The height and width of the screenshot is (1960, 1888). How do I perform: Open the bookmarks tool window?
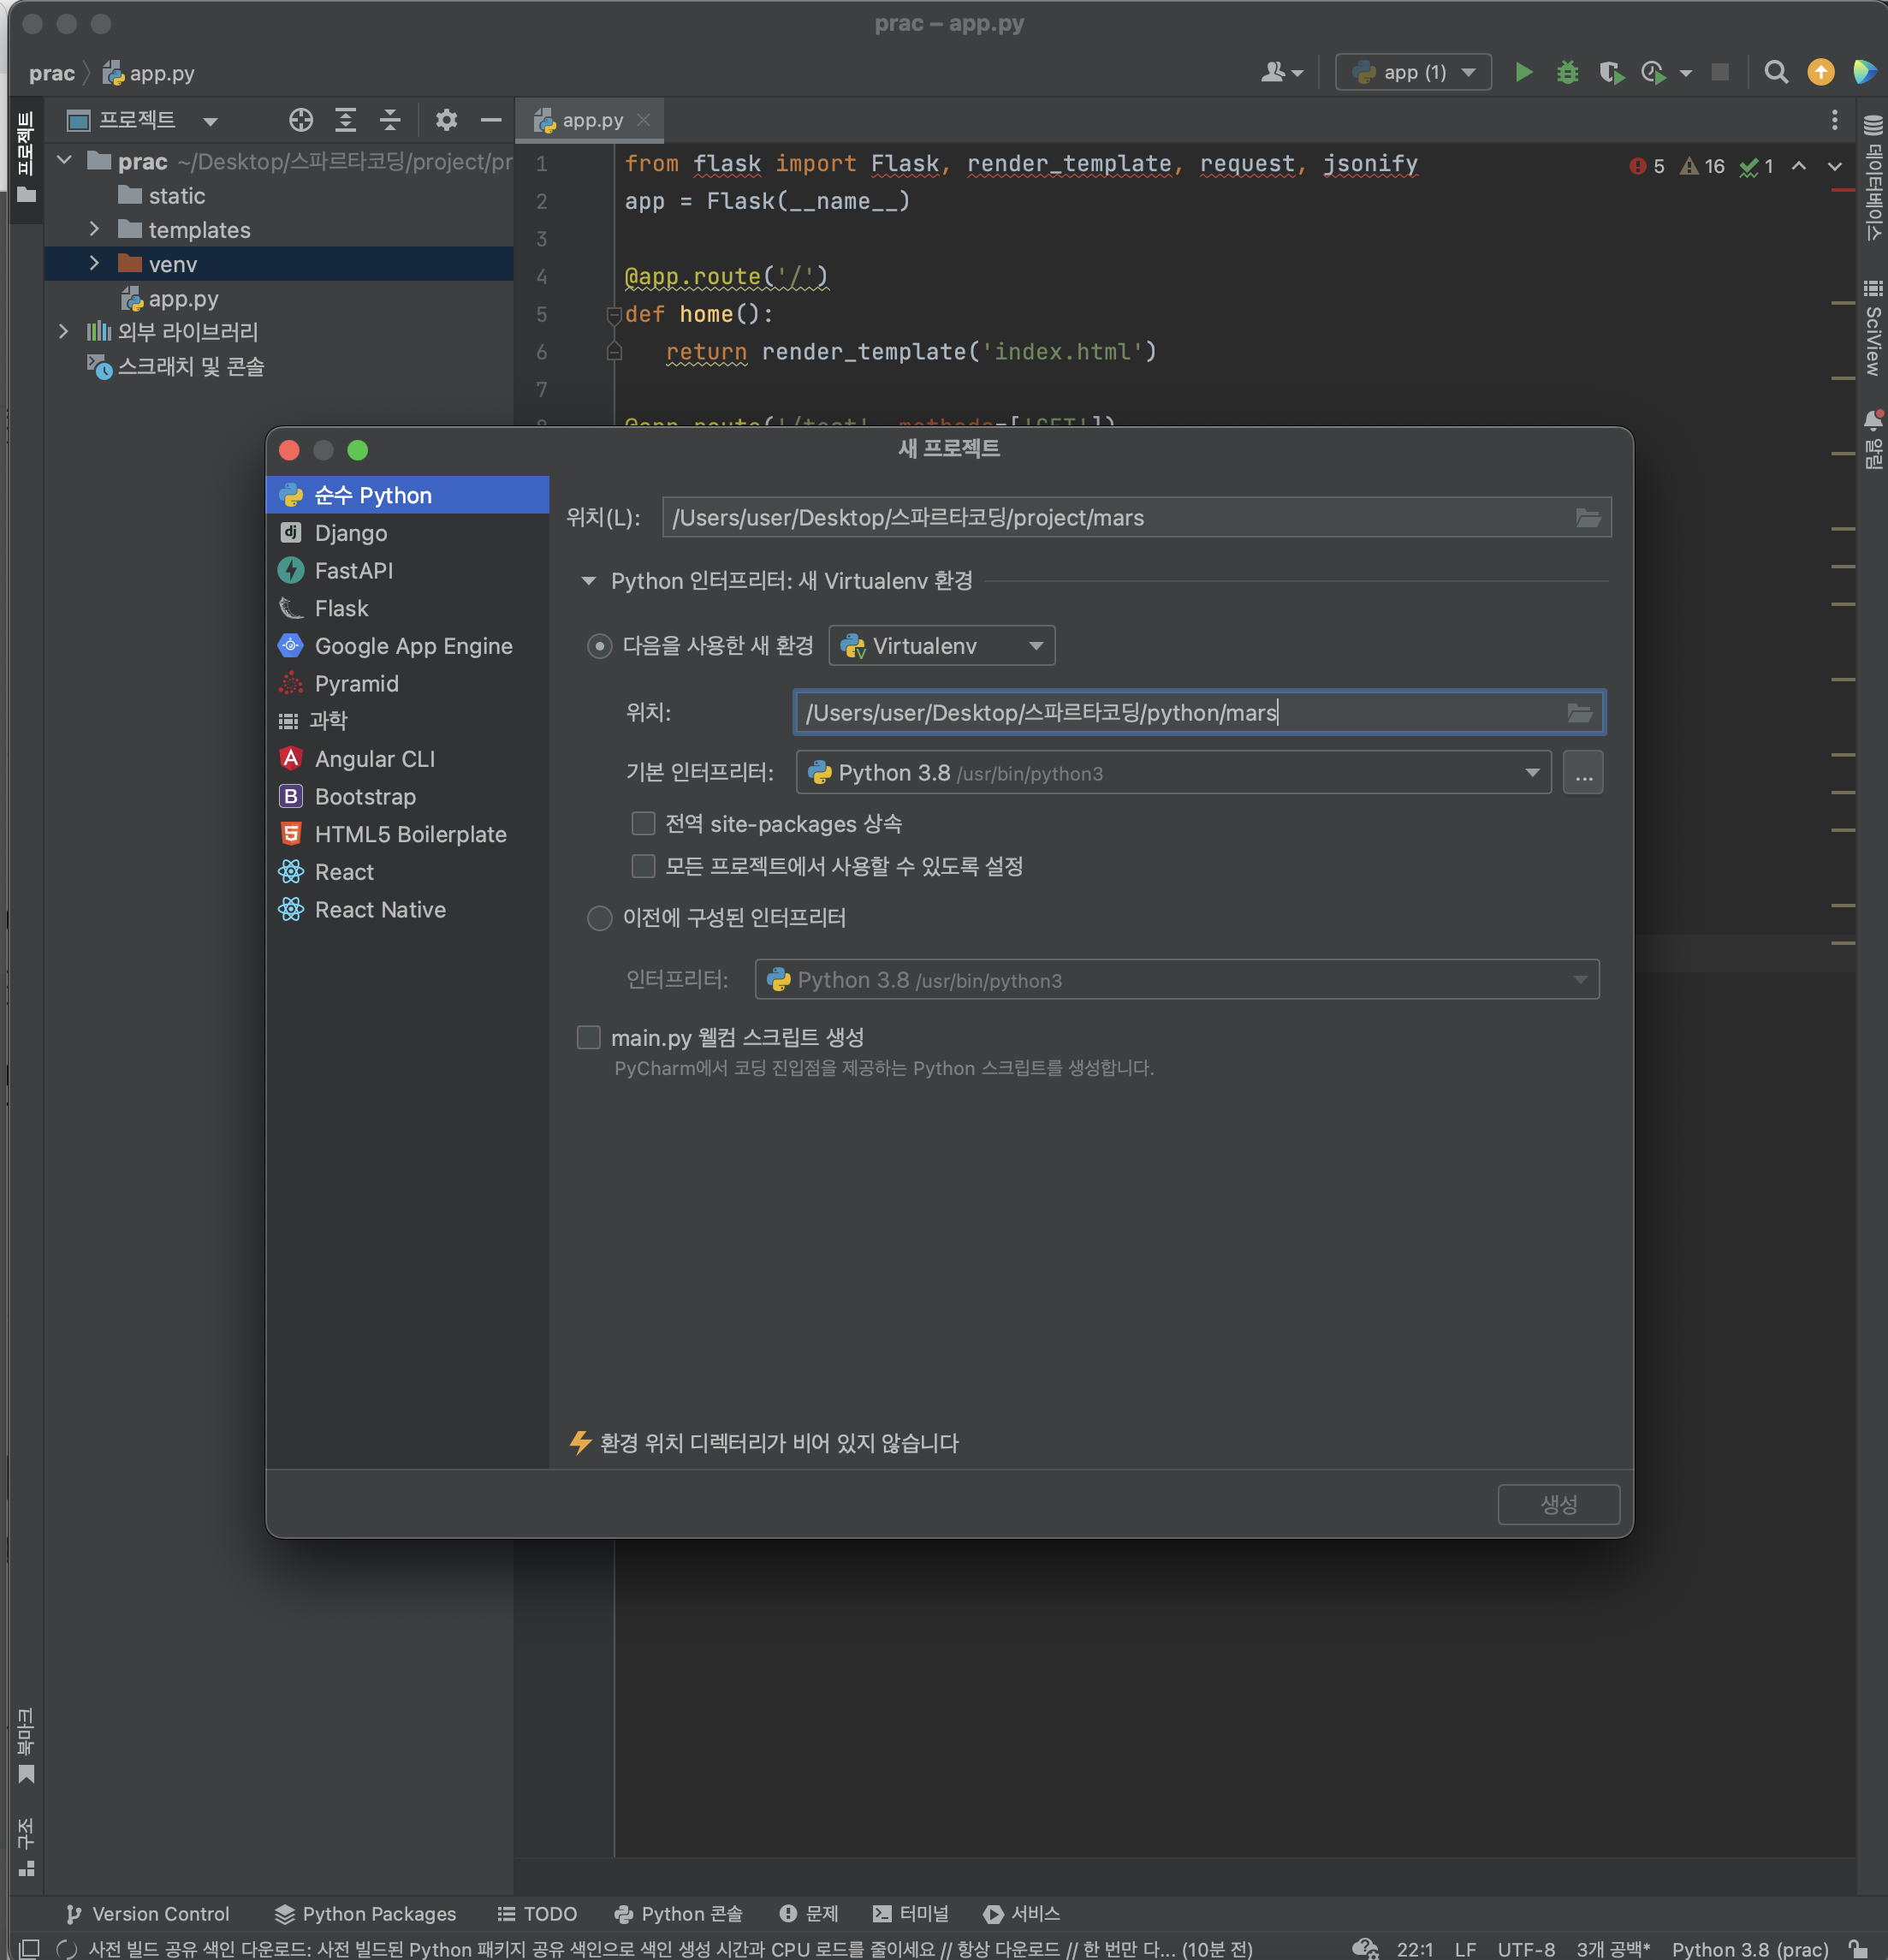(26, 1746)
